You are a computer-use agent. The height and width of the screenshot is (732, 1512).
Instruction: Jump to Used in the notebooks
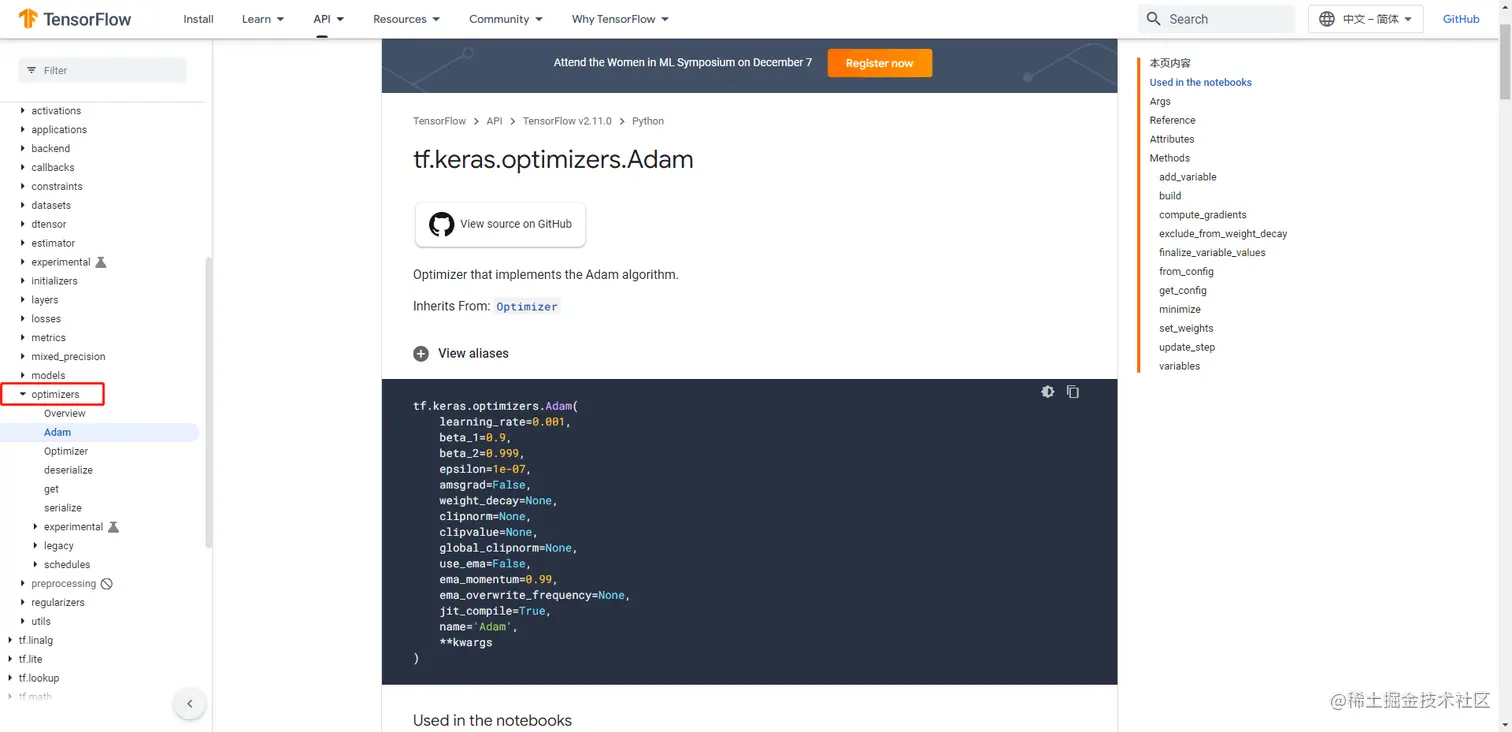tap(1200, 83)
